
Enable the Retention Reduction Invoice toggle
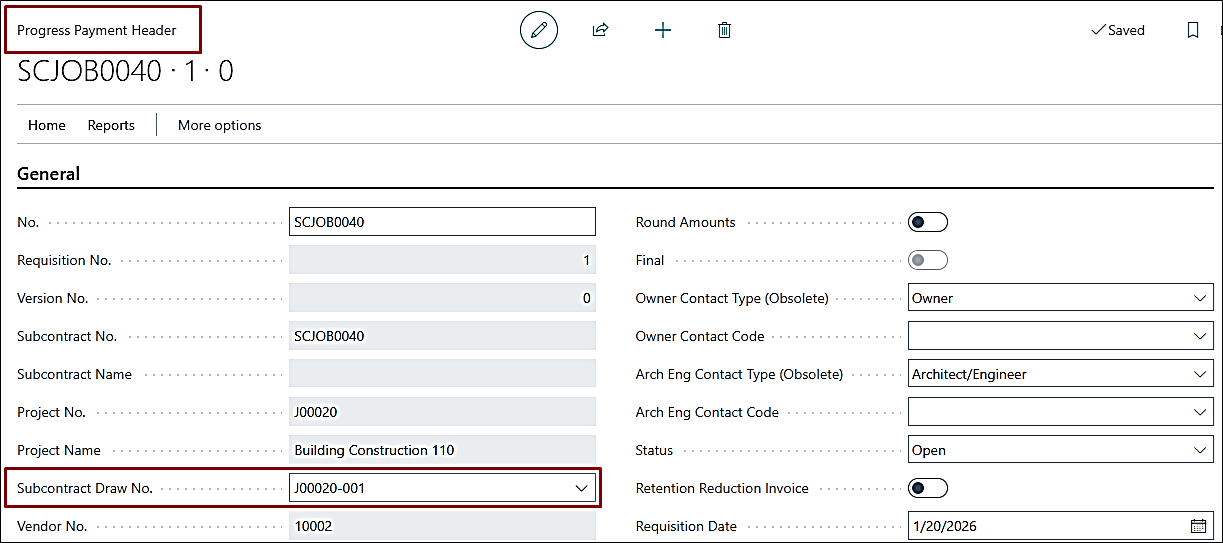[927, 488]
